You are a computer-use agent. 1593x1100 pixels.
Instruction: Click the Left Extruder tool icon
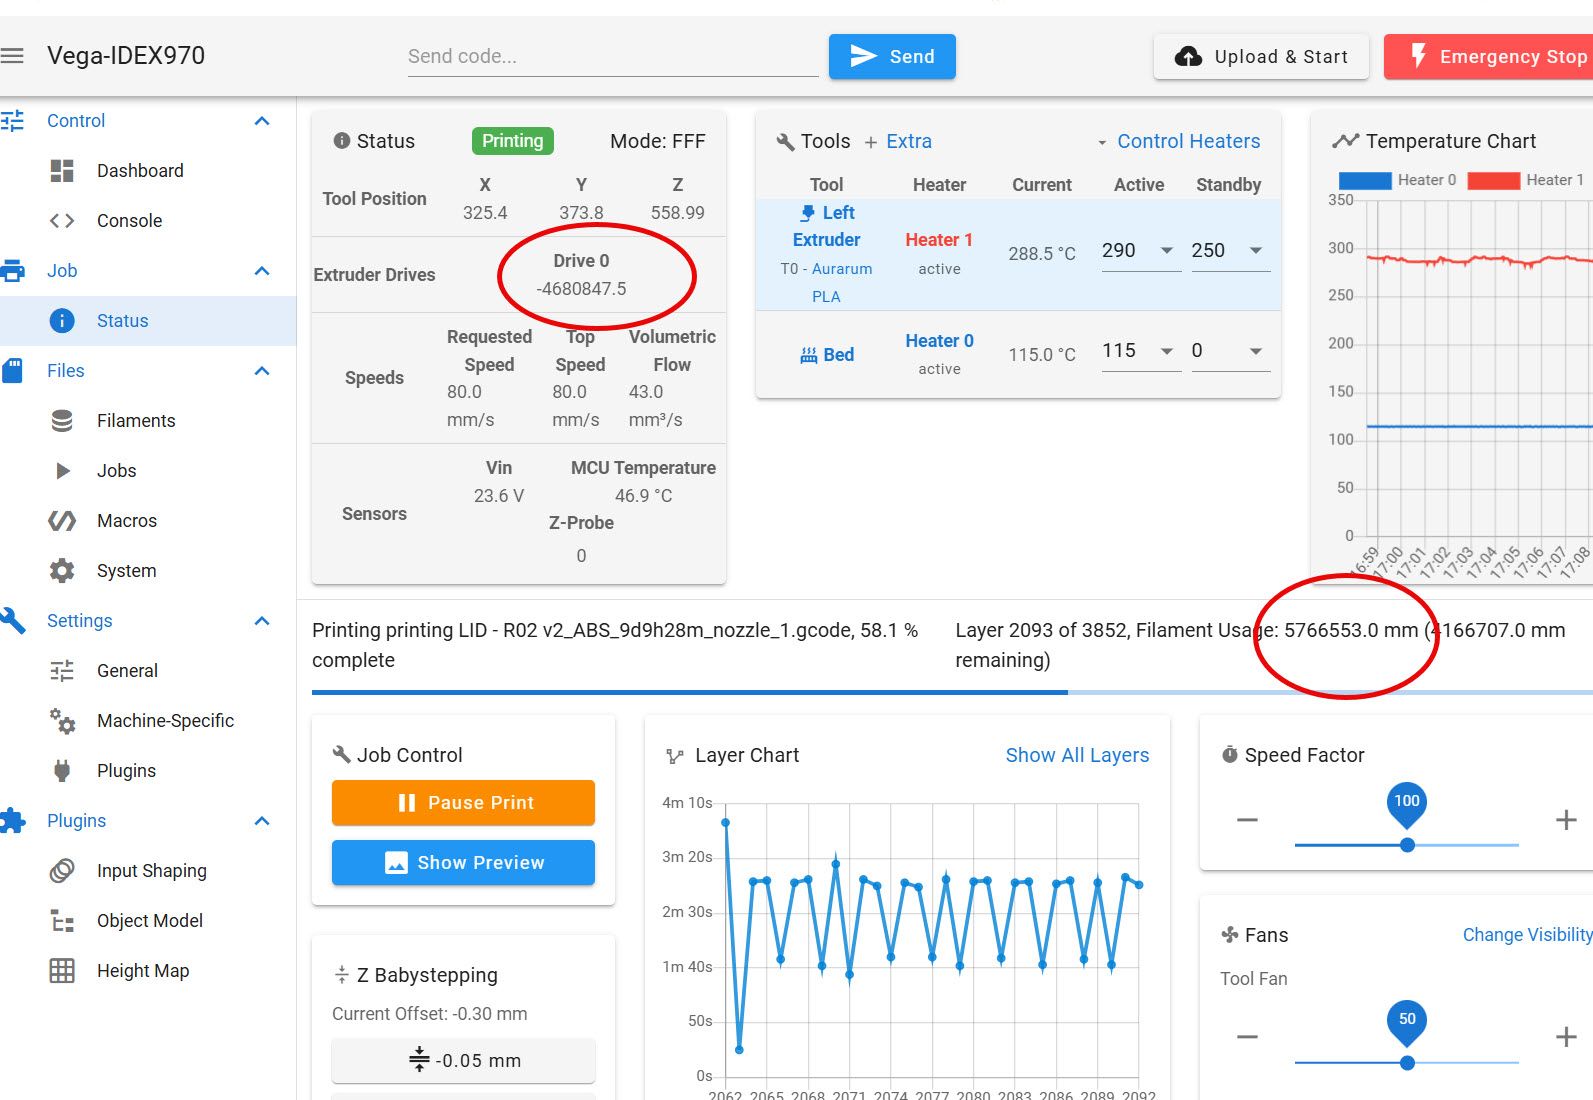tap(808, 213)
